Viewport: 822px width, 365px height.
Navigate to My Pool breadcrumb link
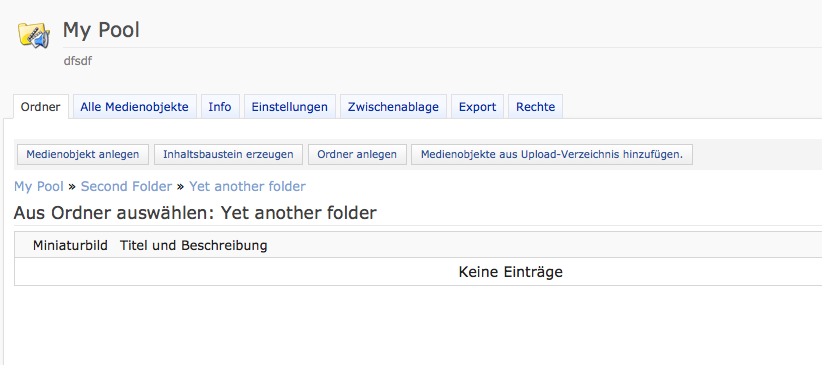tap(39, 186)
